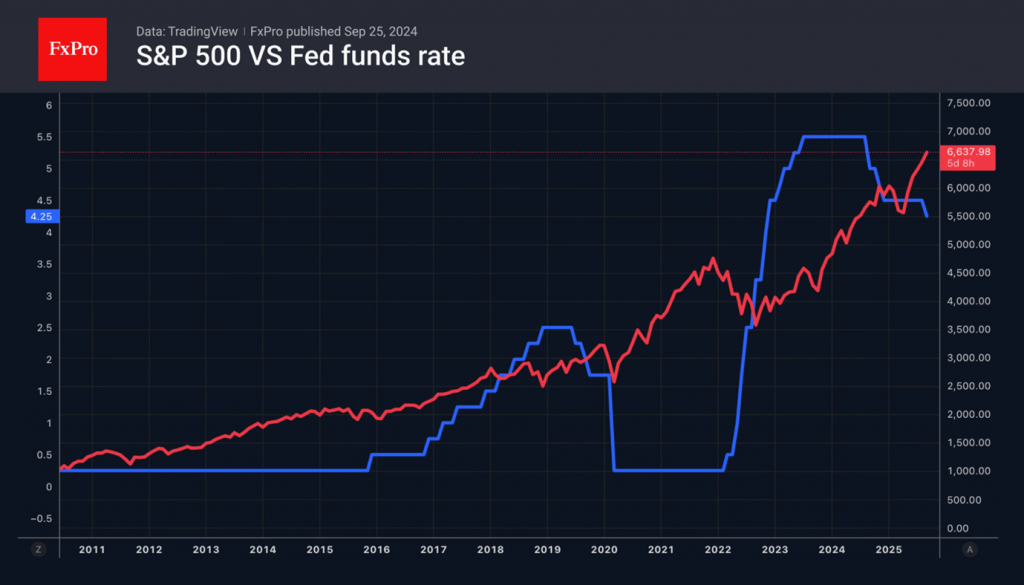Select 2020 on the time axis
The image size is (1024, 585).
click(604, 550)
